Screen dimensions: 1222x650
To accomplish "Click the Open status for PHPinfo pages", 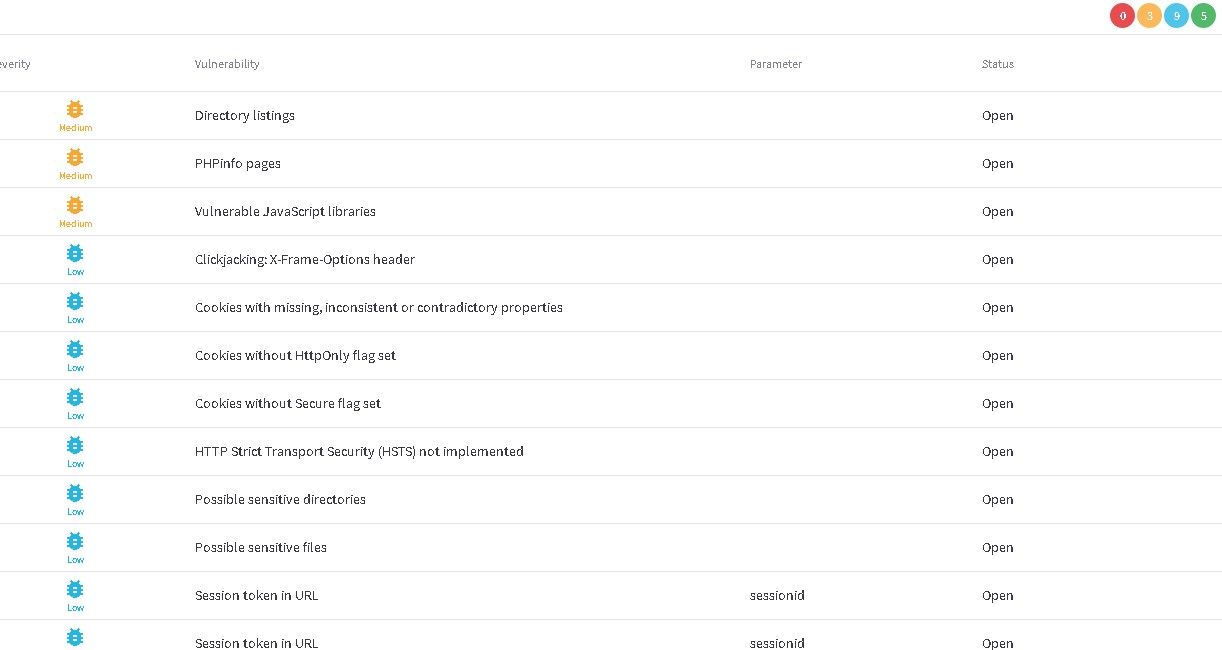I will (997, 164).
